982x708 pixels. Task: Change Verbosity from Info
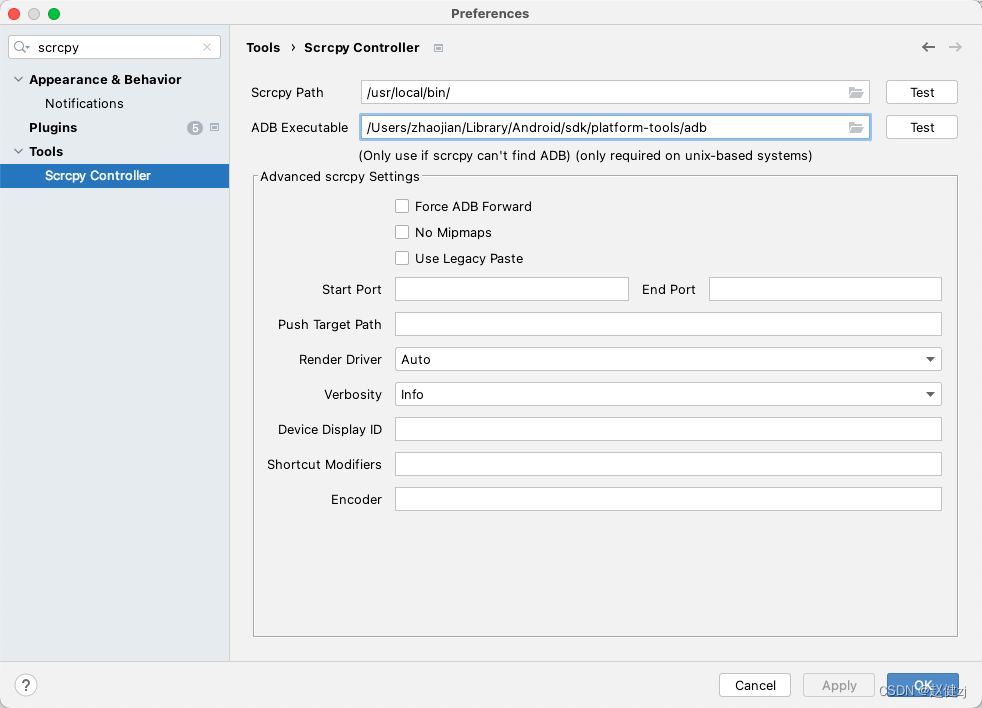(x=930, y=394)
